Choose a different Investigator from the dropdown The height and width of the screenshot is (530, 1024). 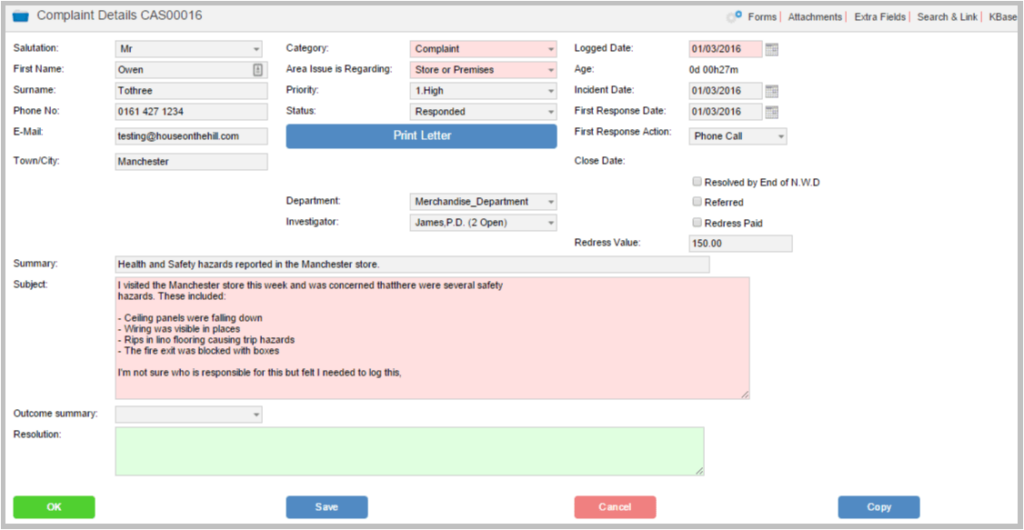click(x=483, y=223)
